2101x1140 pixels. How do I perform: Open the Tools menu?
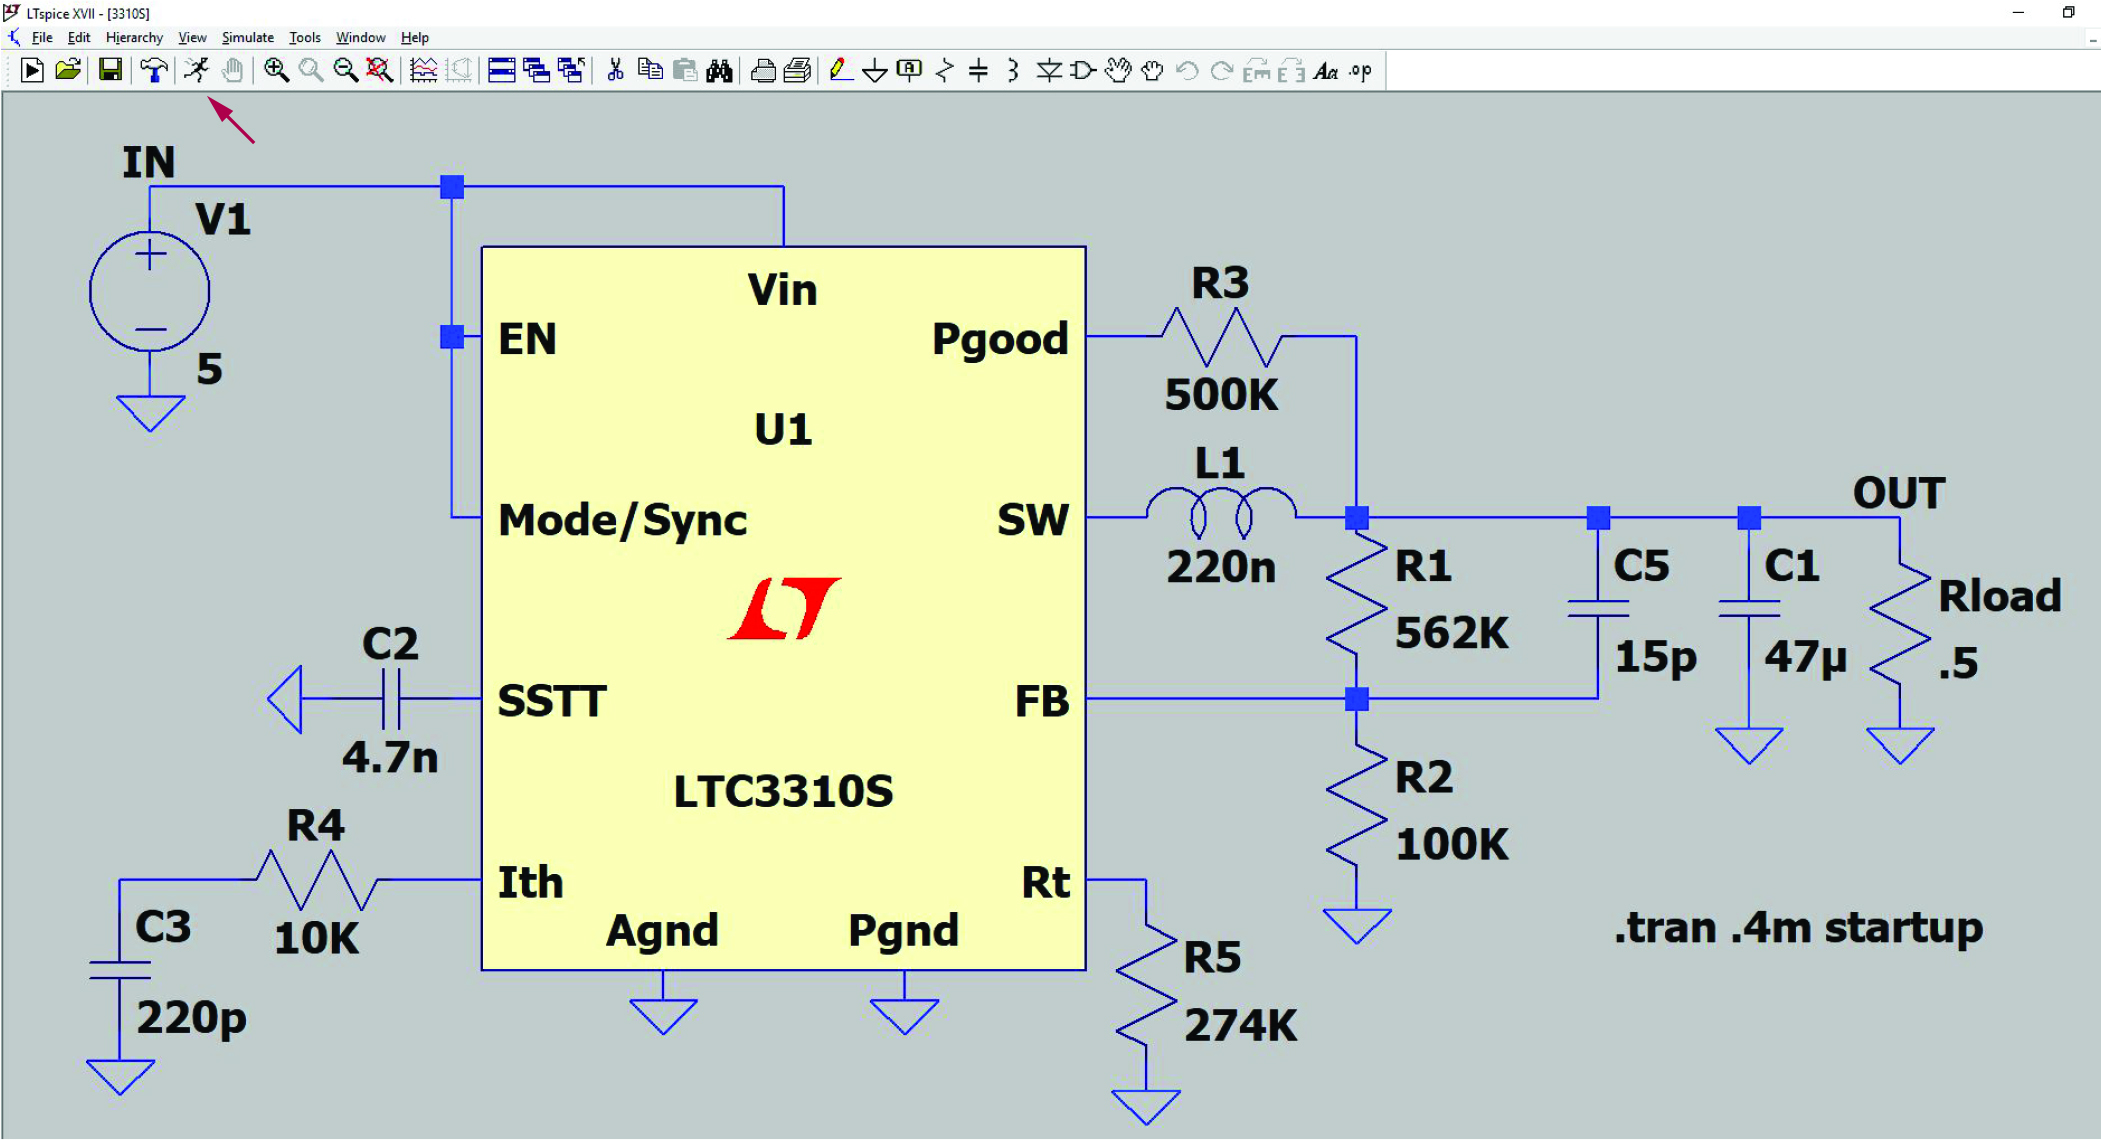pyautogui.click(x=304, y=37)
